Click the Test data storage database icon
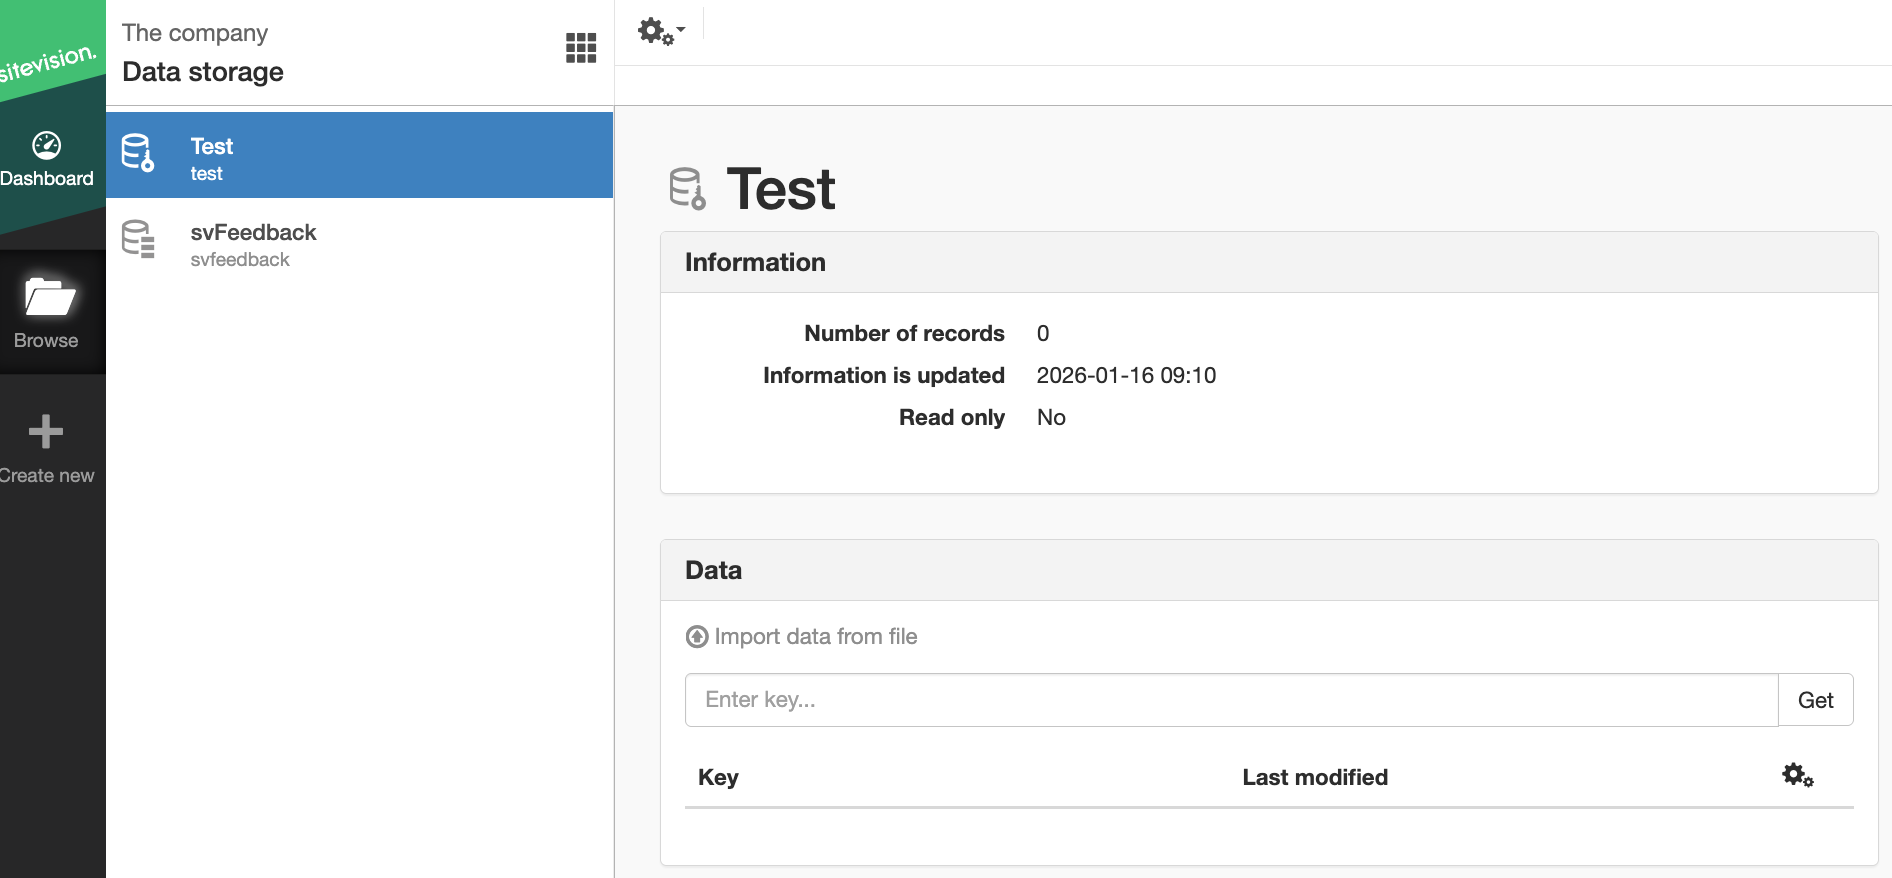Screen dimensions: 1892x878 click(138, 153)
